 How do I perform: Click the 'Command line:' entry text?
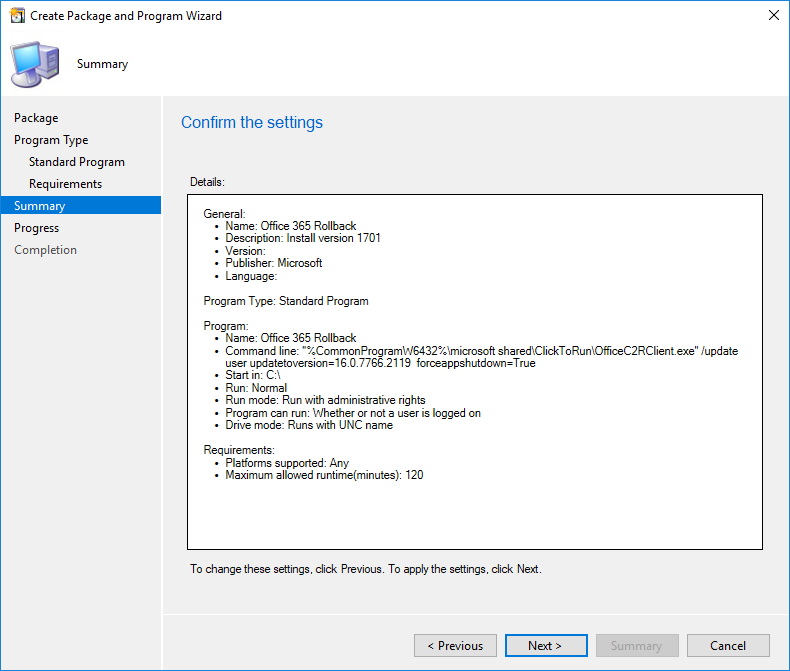click(482, 357)
